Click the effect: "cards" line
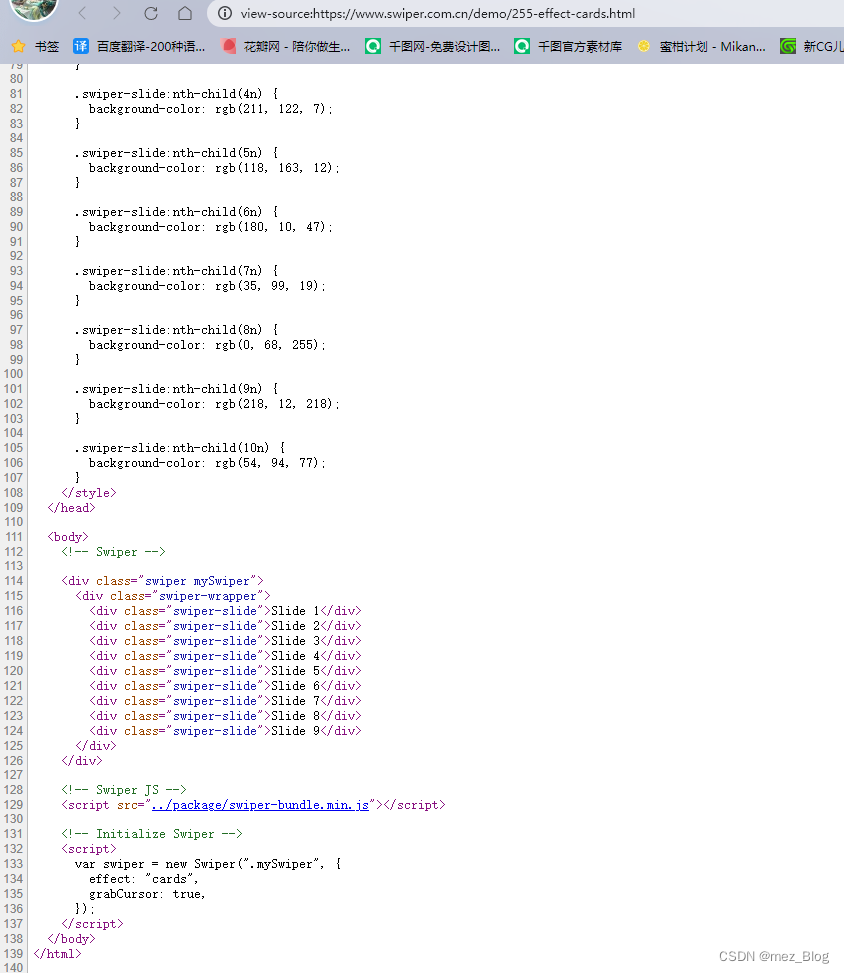The width and height of the screenshot is (844, 973). tap(143, 879)
